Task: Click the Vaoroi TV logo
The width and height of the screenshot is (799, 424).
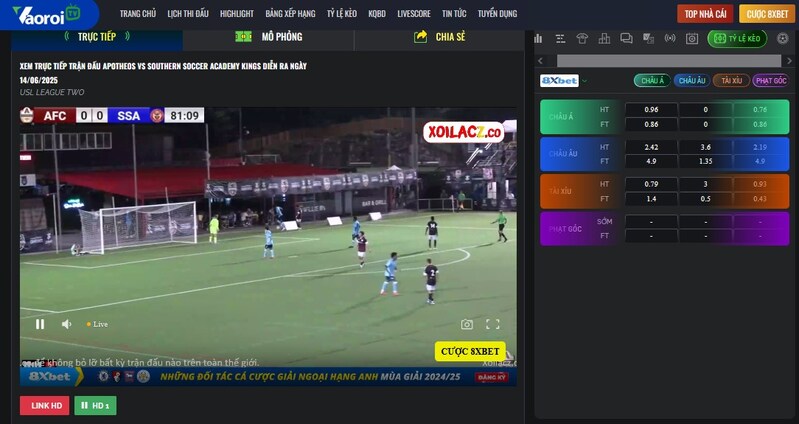Action: (x=46, y=15)
